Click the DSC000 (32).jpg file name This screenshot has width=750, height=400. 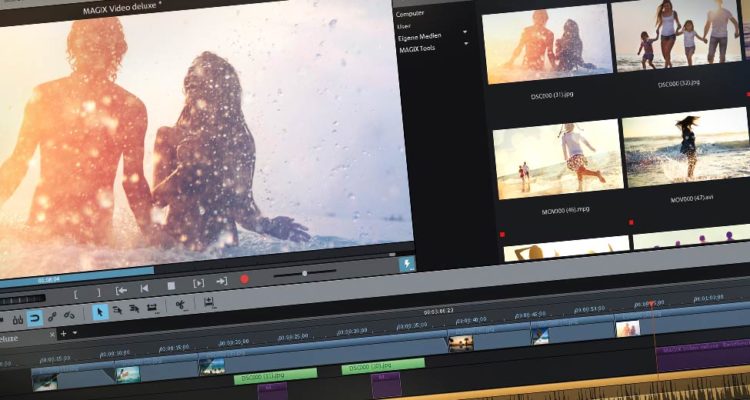(679, 84)
